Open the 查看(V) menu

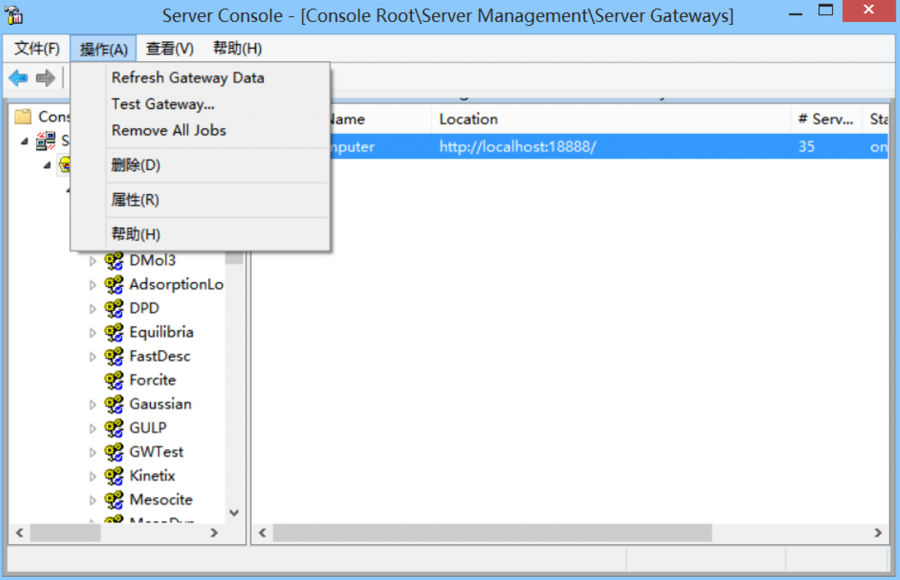[x=169, y=48]
